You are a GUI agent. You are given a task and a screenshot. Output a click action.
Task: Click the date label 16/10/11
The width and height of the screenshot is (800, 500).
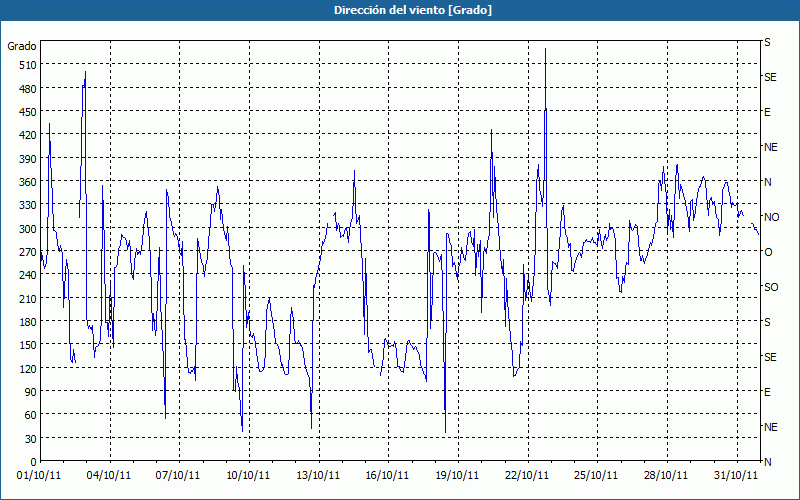(387, 476)
